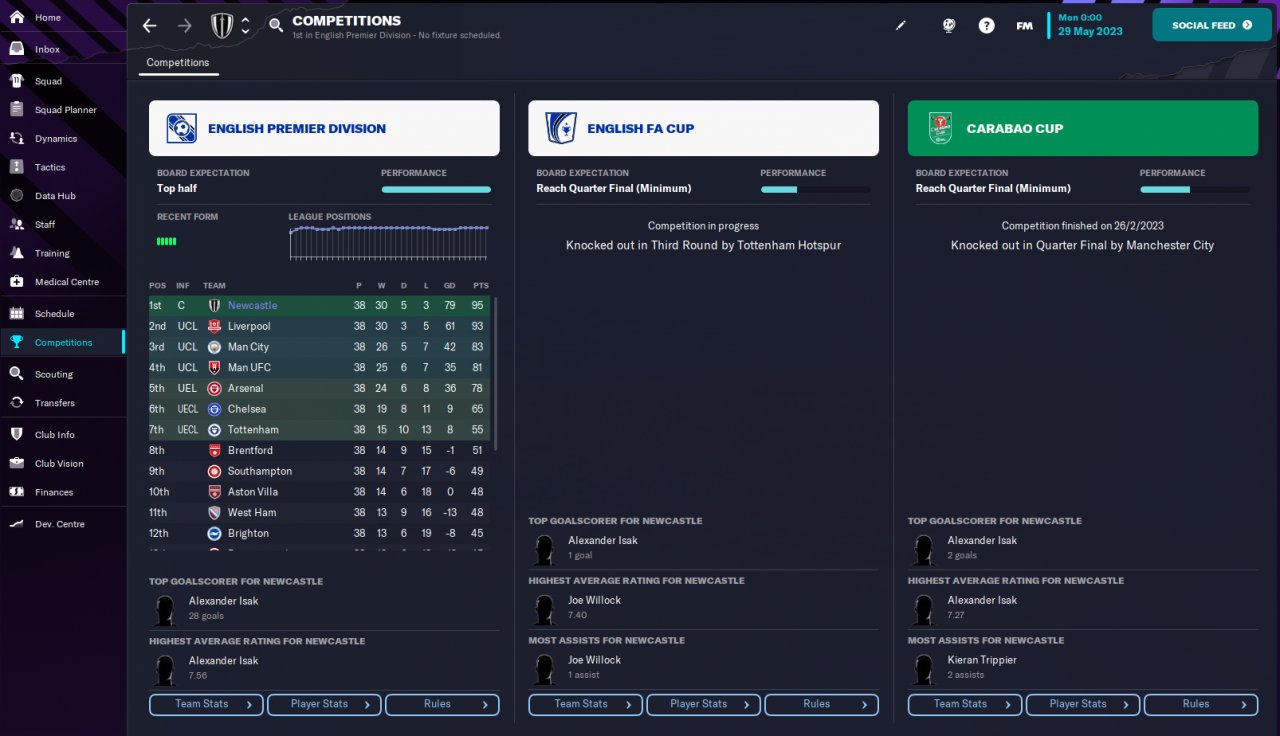Screen dimensions: 1280x736
Task: Open the FA Cup Rules
Action: pyautogui.click(x=822, y=704)
